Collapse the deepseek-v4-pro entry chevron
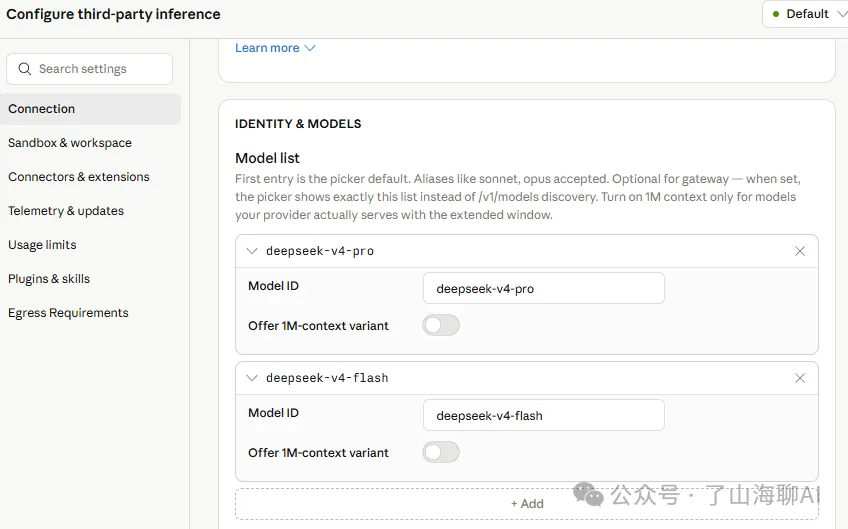The width and height of the screenshot is (848, 529). pos(251,251)
